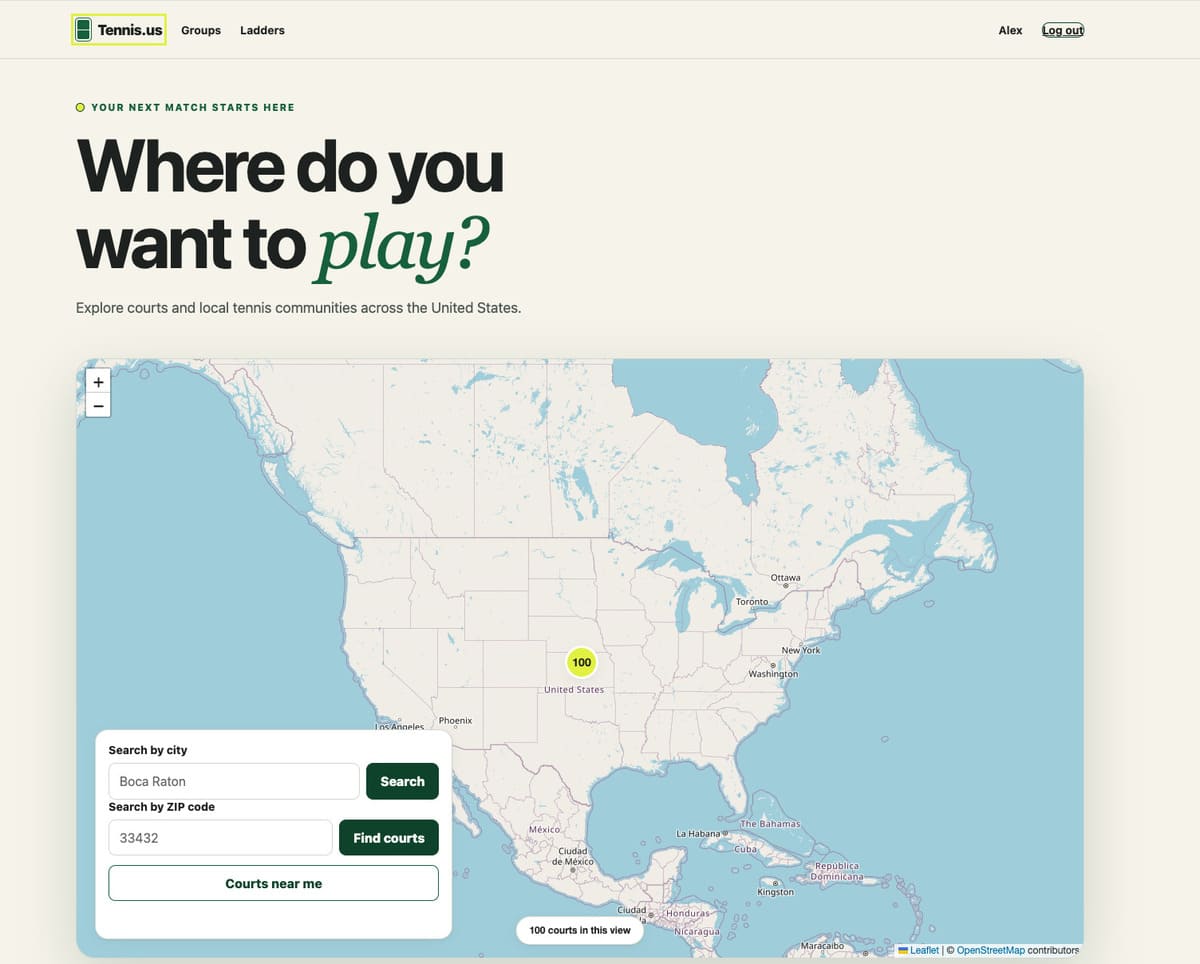The height and width of the screenshot is (964, 1200).
Task: Click the 'Where do you want to play?' heading
Action: 290,207
